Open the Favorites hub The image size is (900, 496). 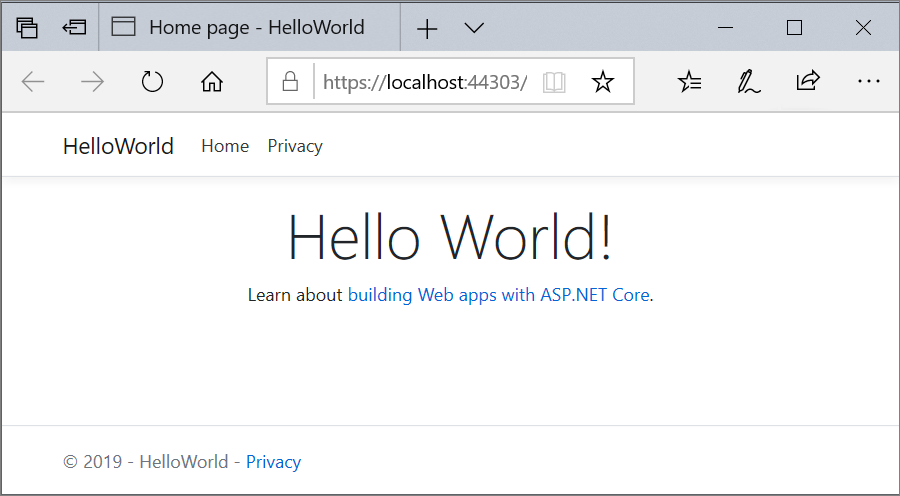690,82
